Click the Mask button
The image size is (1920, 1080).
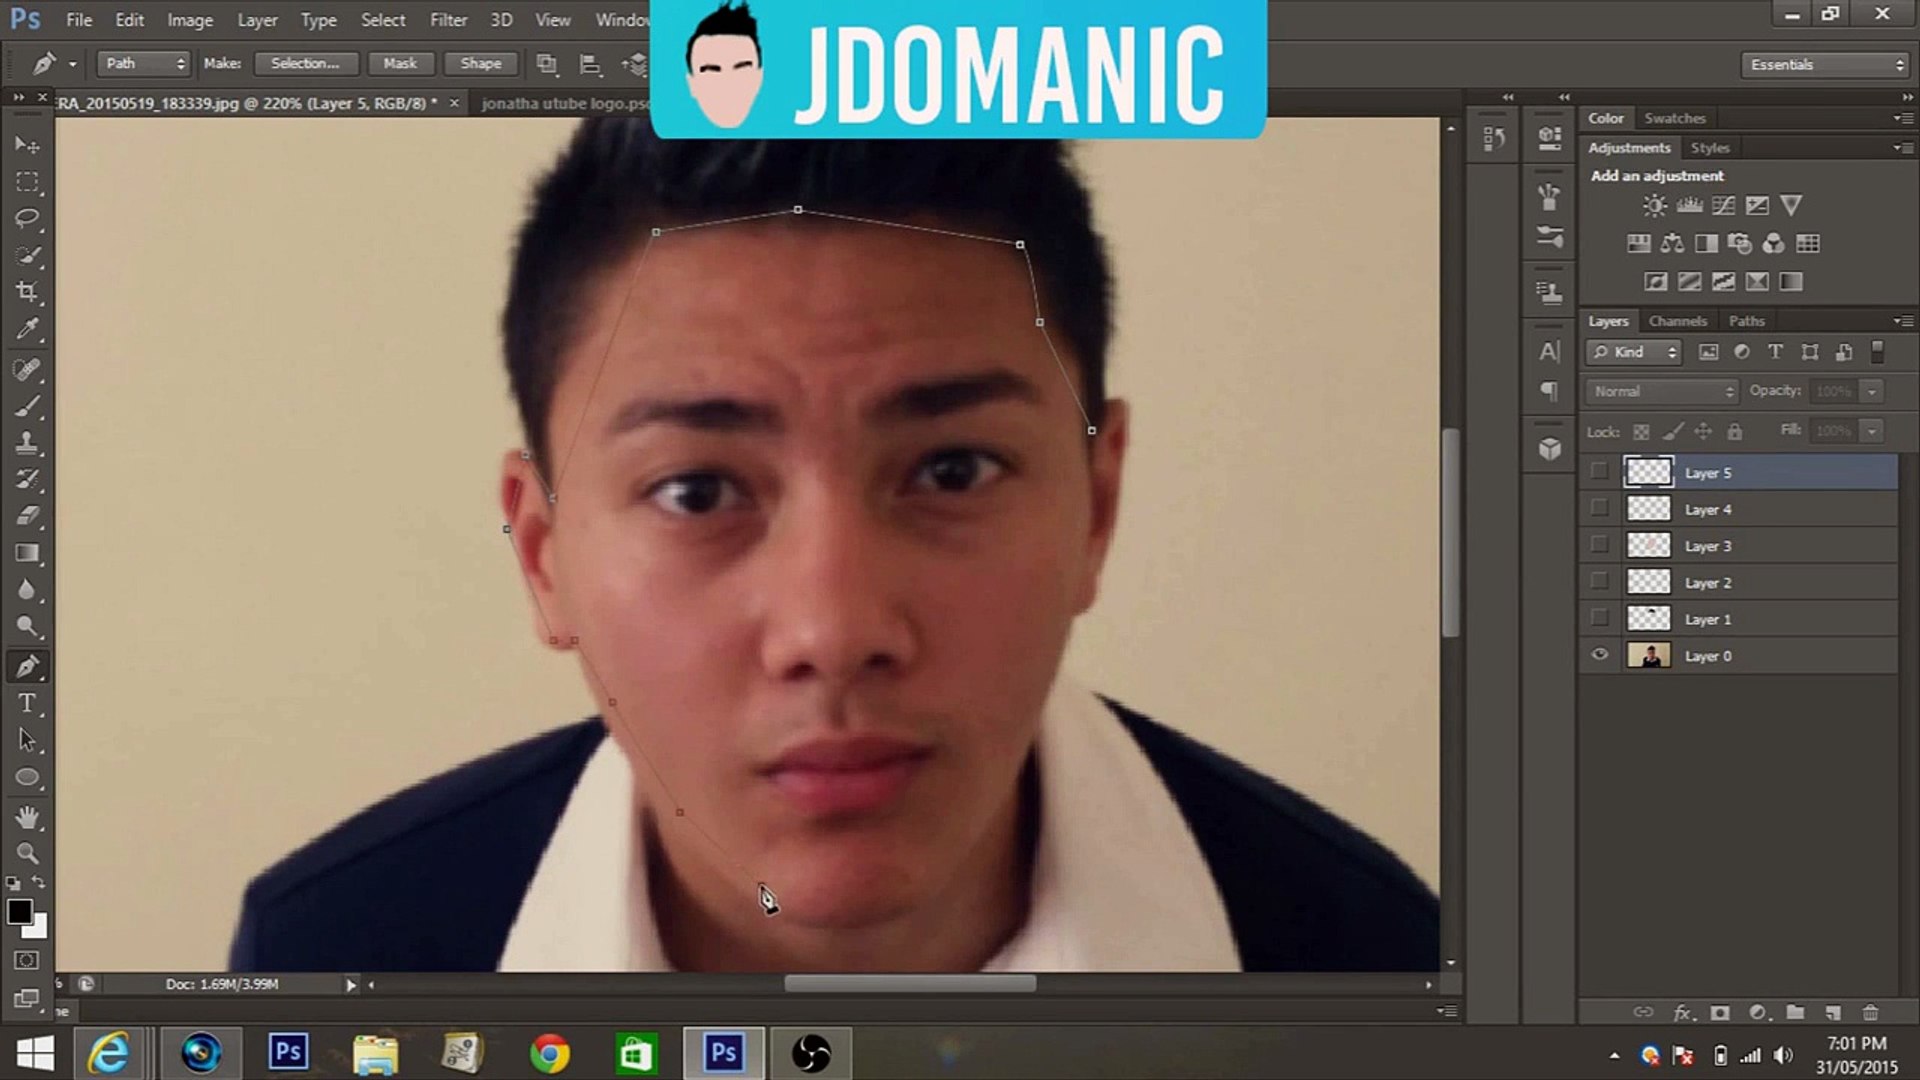(x=399, y=63)
